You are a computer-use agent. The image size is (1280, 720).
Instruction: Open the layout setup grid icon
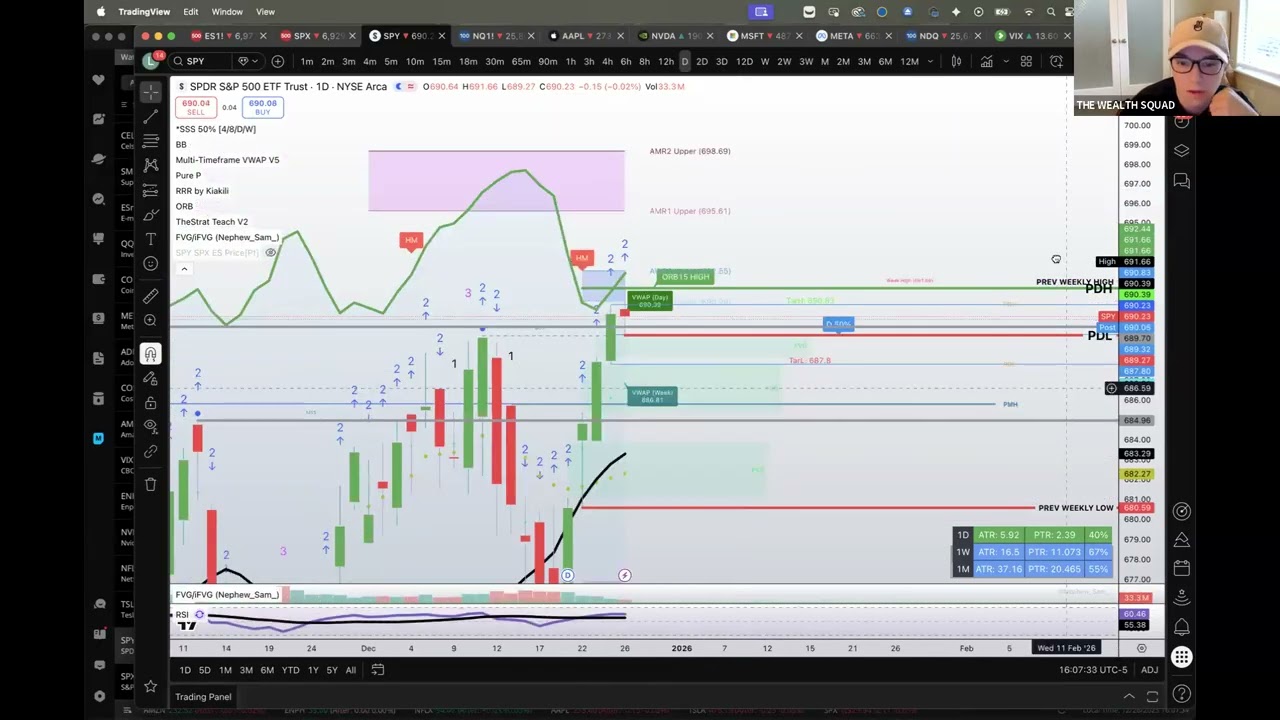click(1026, 61)
